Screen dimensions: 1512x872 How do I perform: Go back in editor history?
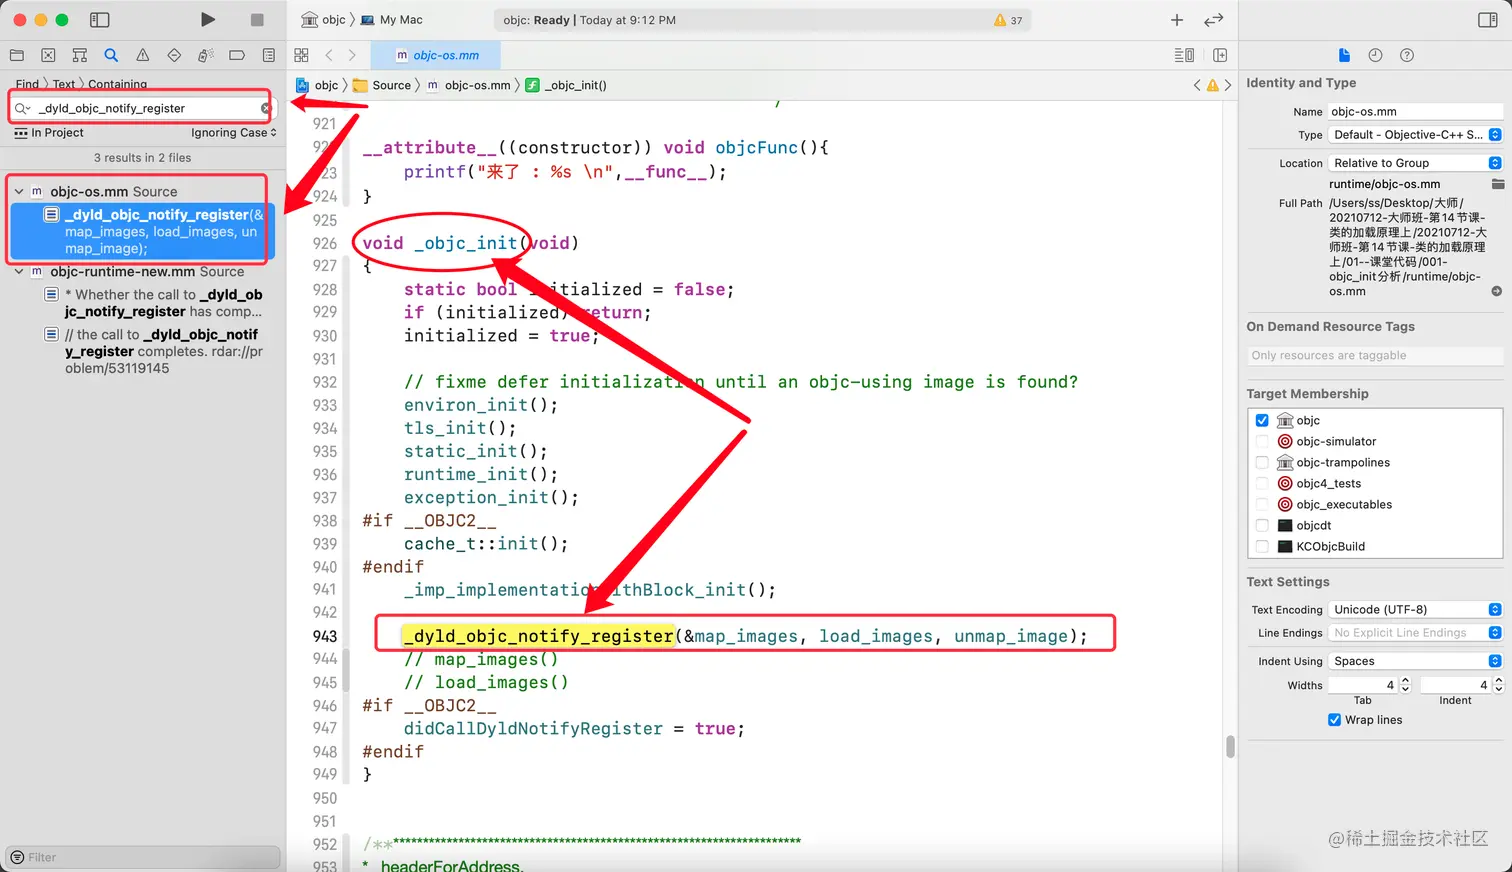tap(329, 56)
